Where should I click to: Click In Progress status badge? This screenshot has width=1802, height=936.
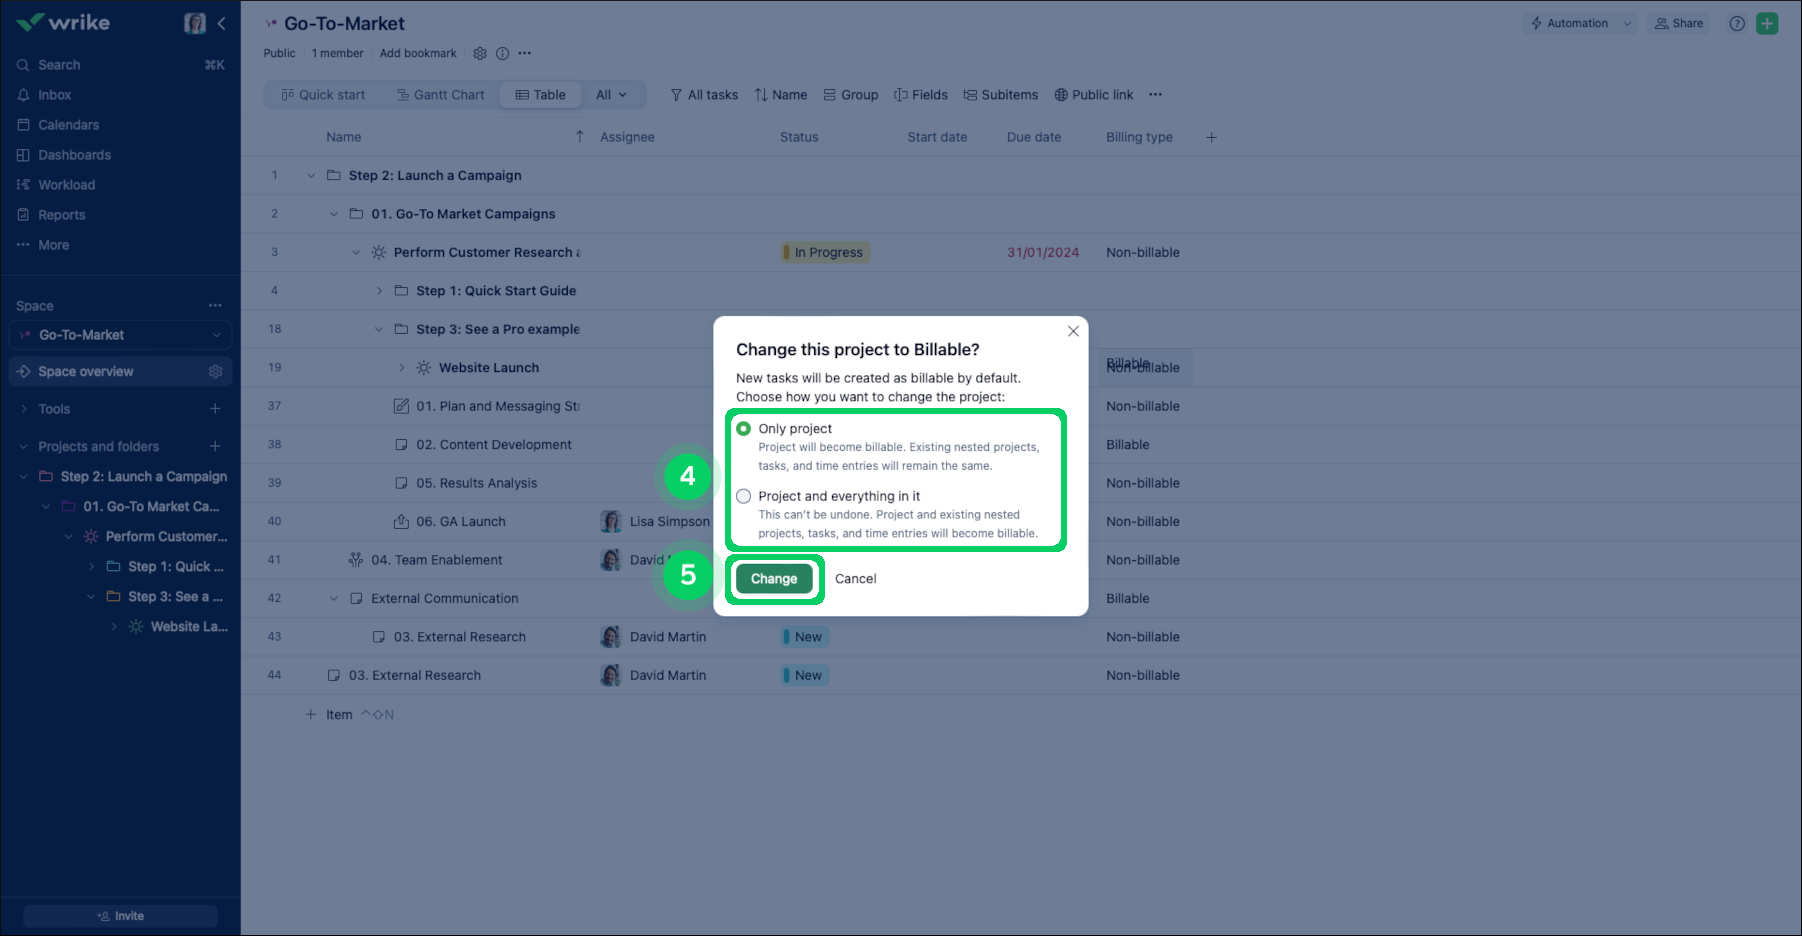[x=826, y=253]
